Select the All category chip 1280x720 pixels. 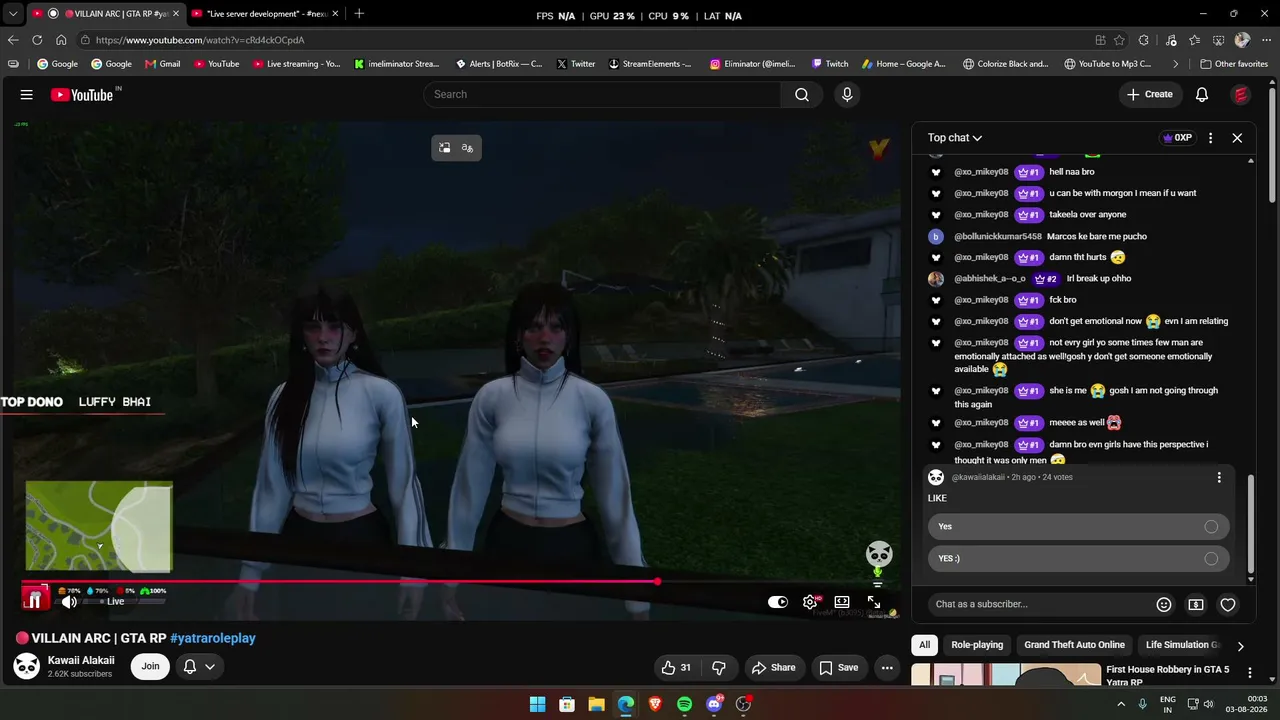[924, 645]
